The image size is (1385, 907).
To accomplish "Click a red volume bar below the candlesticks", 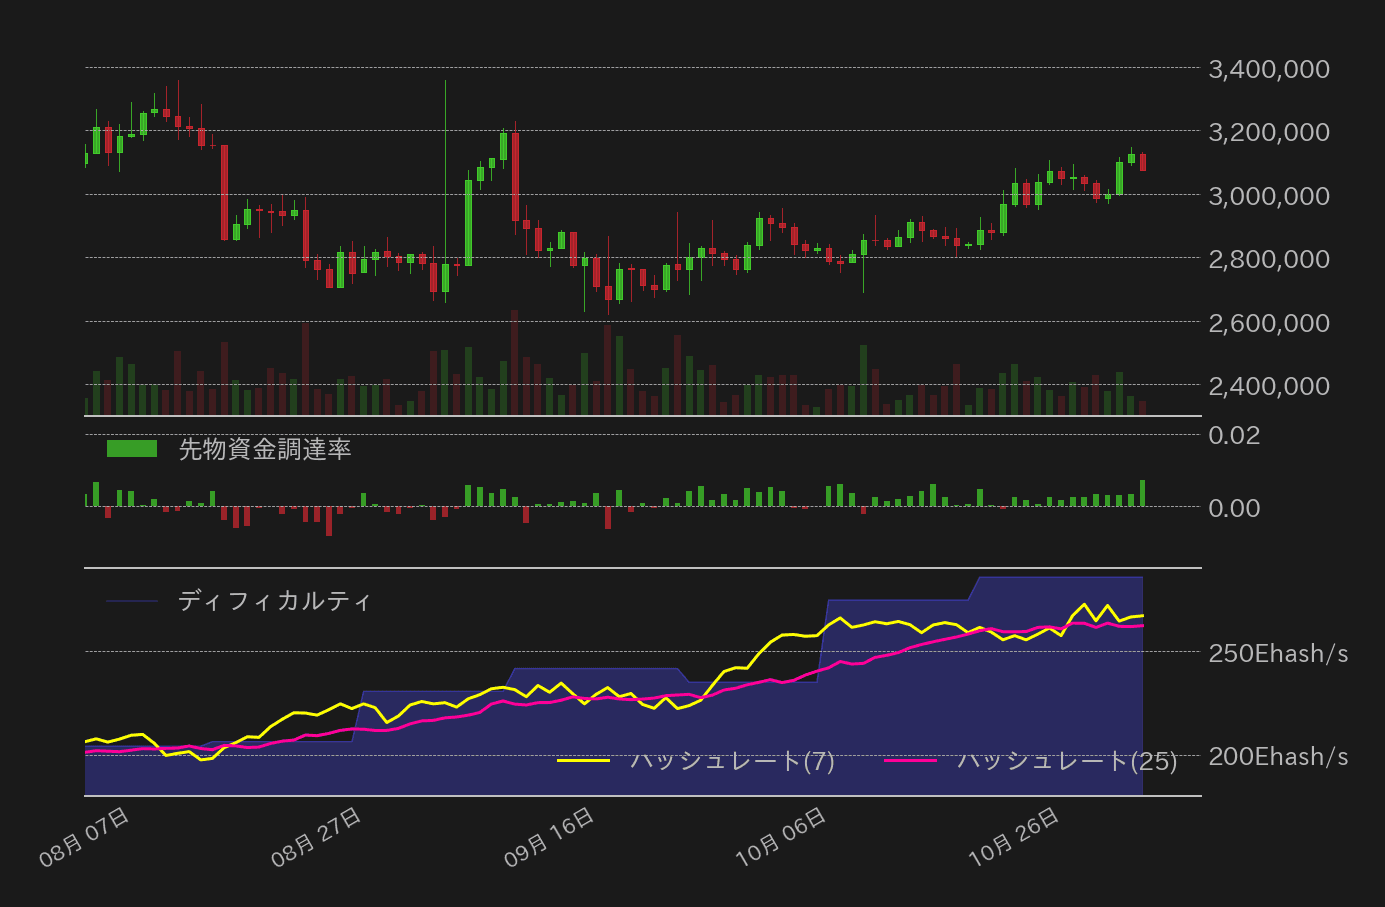I will click(x=305, y=370).
